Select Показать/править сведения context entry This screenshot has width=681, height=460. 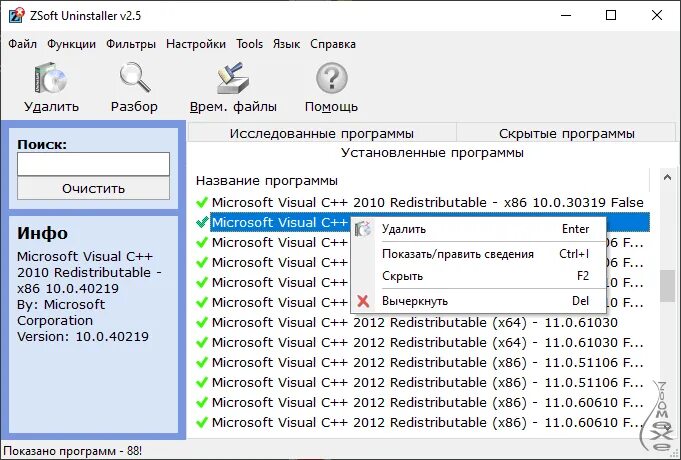[x=478, y=254]
